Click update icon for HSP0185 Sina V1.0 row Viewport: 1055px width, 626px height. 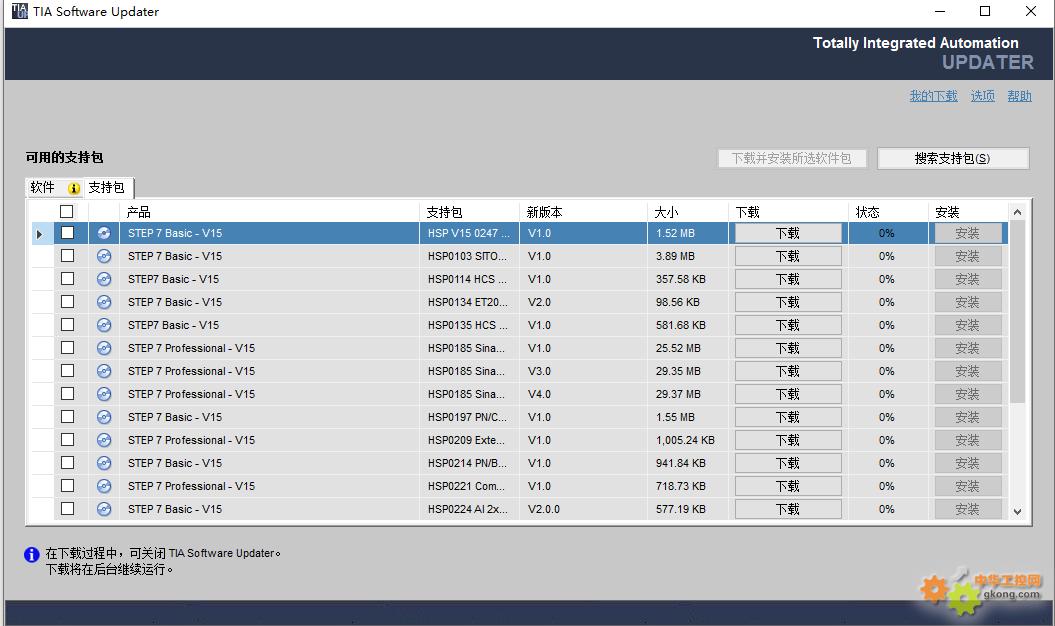point(104,348)
